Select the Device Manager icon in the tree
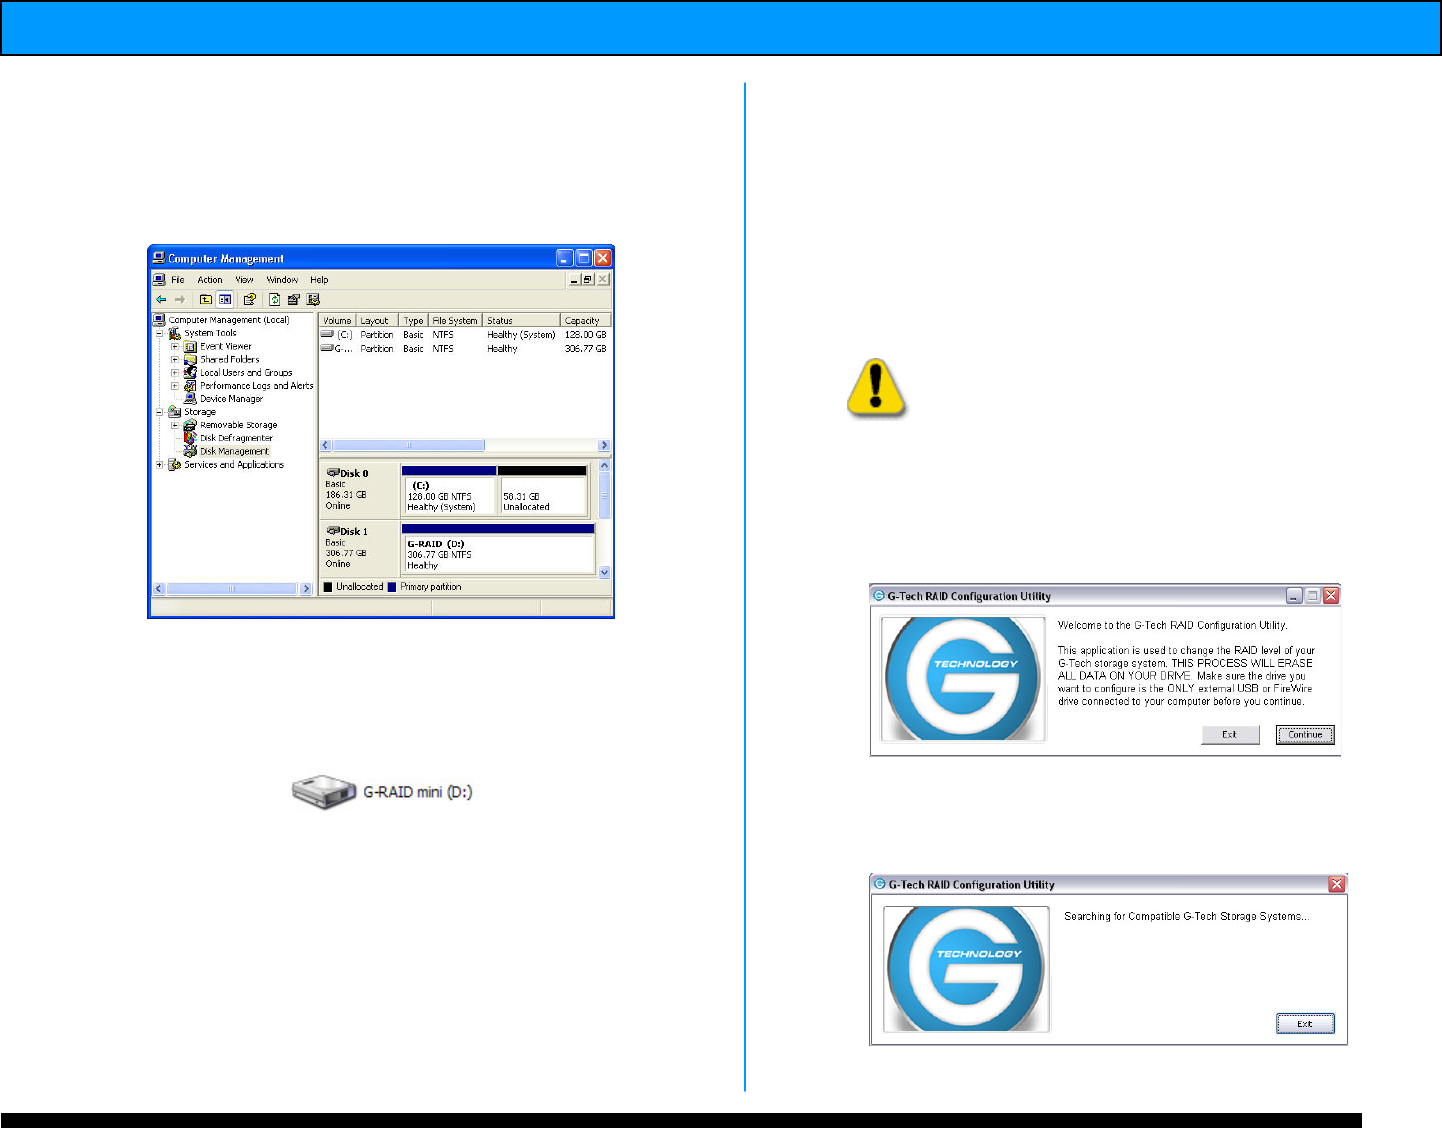1442x1128 pixels. (190, 398)
